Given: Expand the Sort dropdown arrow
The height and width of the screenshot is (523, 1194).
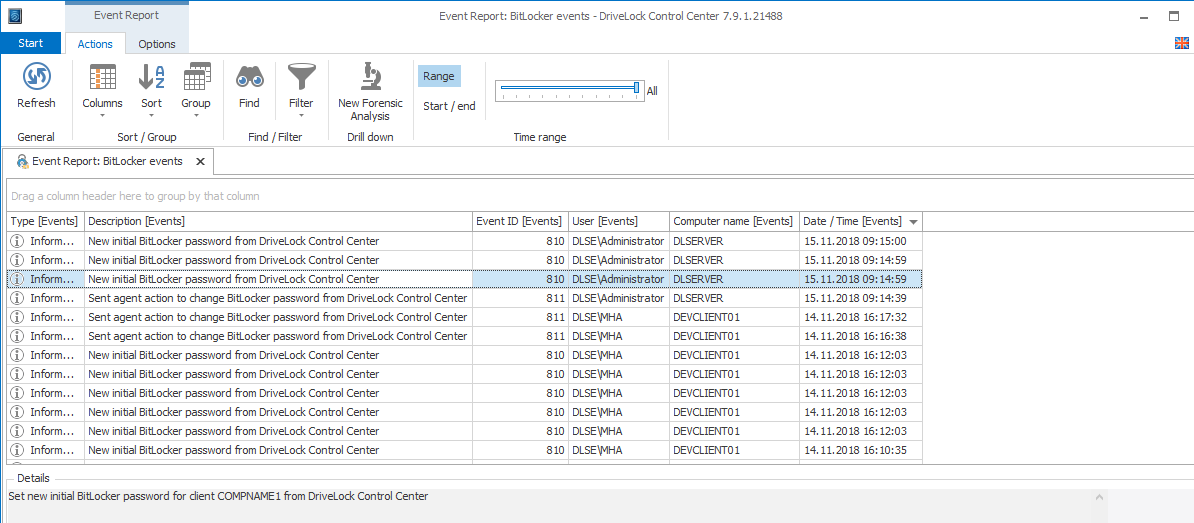Looking at the screenshot, I should [x=152, y=116].
